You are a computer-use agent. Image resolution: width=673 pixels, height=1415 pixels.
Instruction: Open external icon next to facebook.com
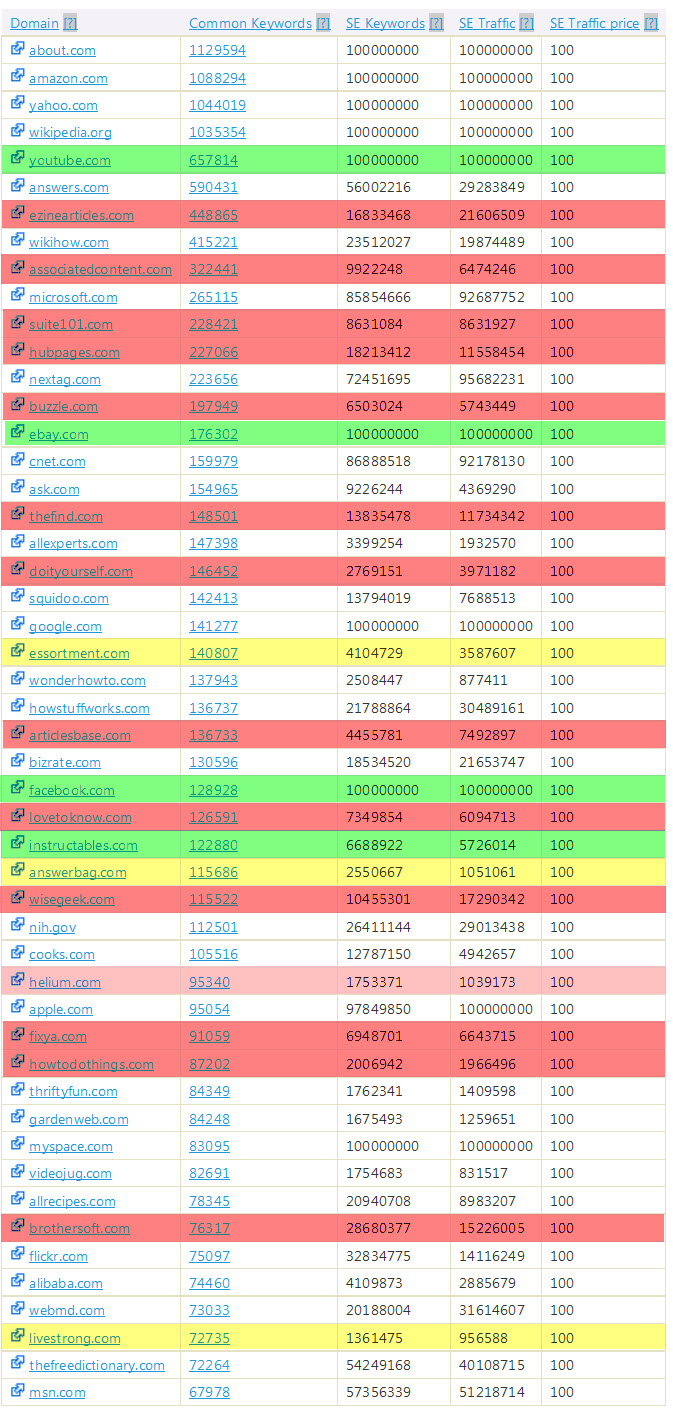18,789
